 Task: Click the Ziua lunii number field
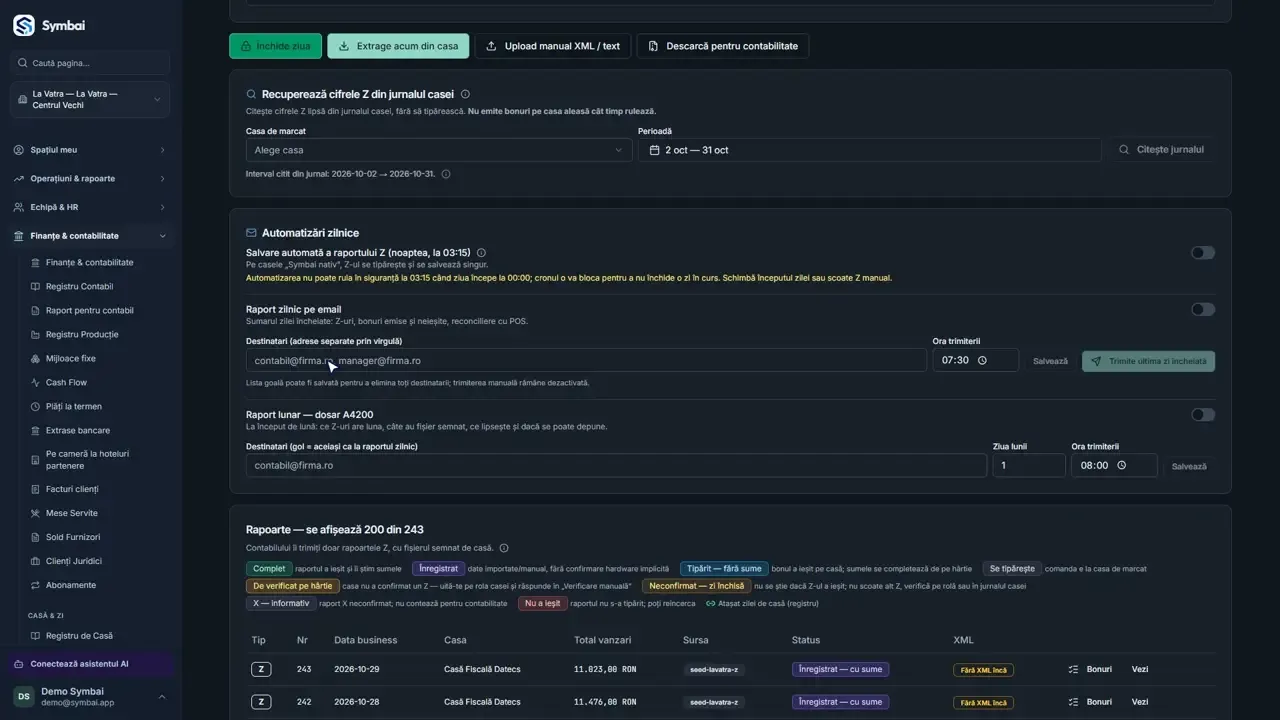pyautogui.click(x=1029, y=465)
